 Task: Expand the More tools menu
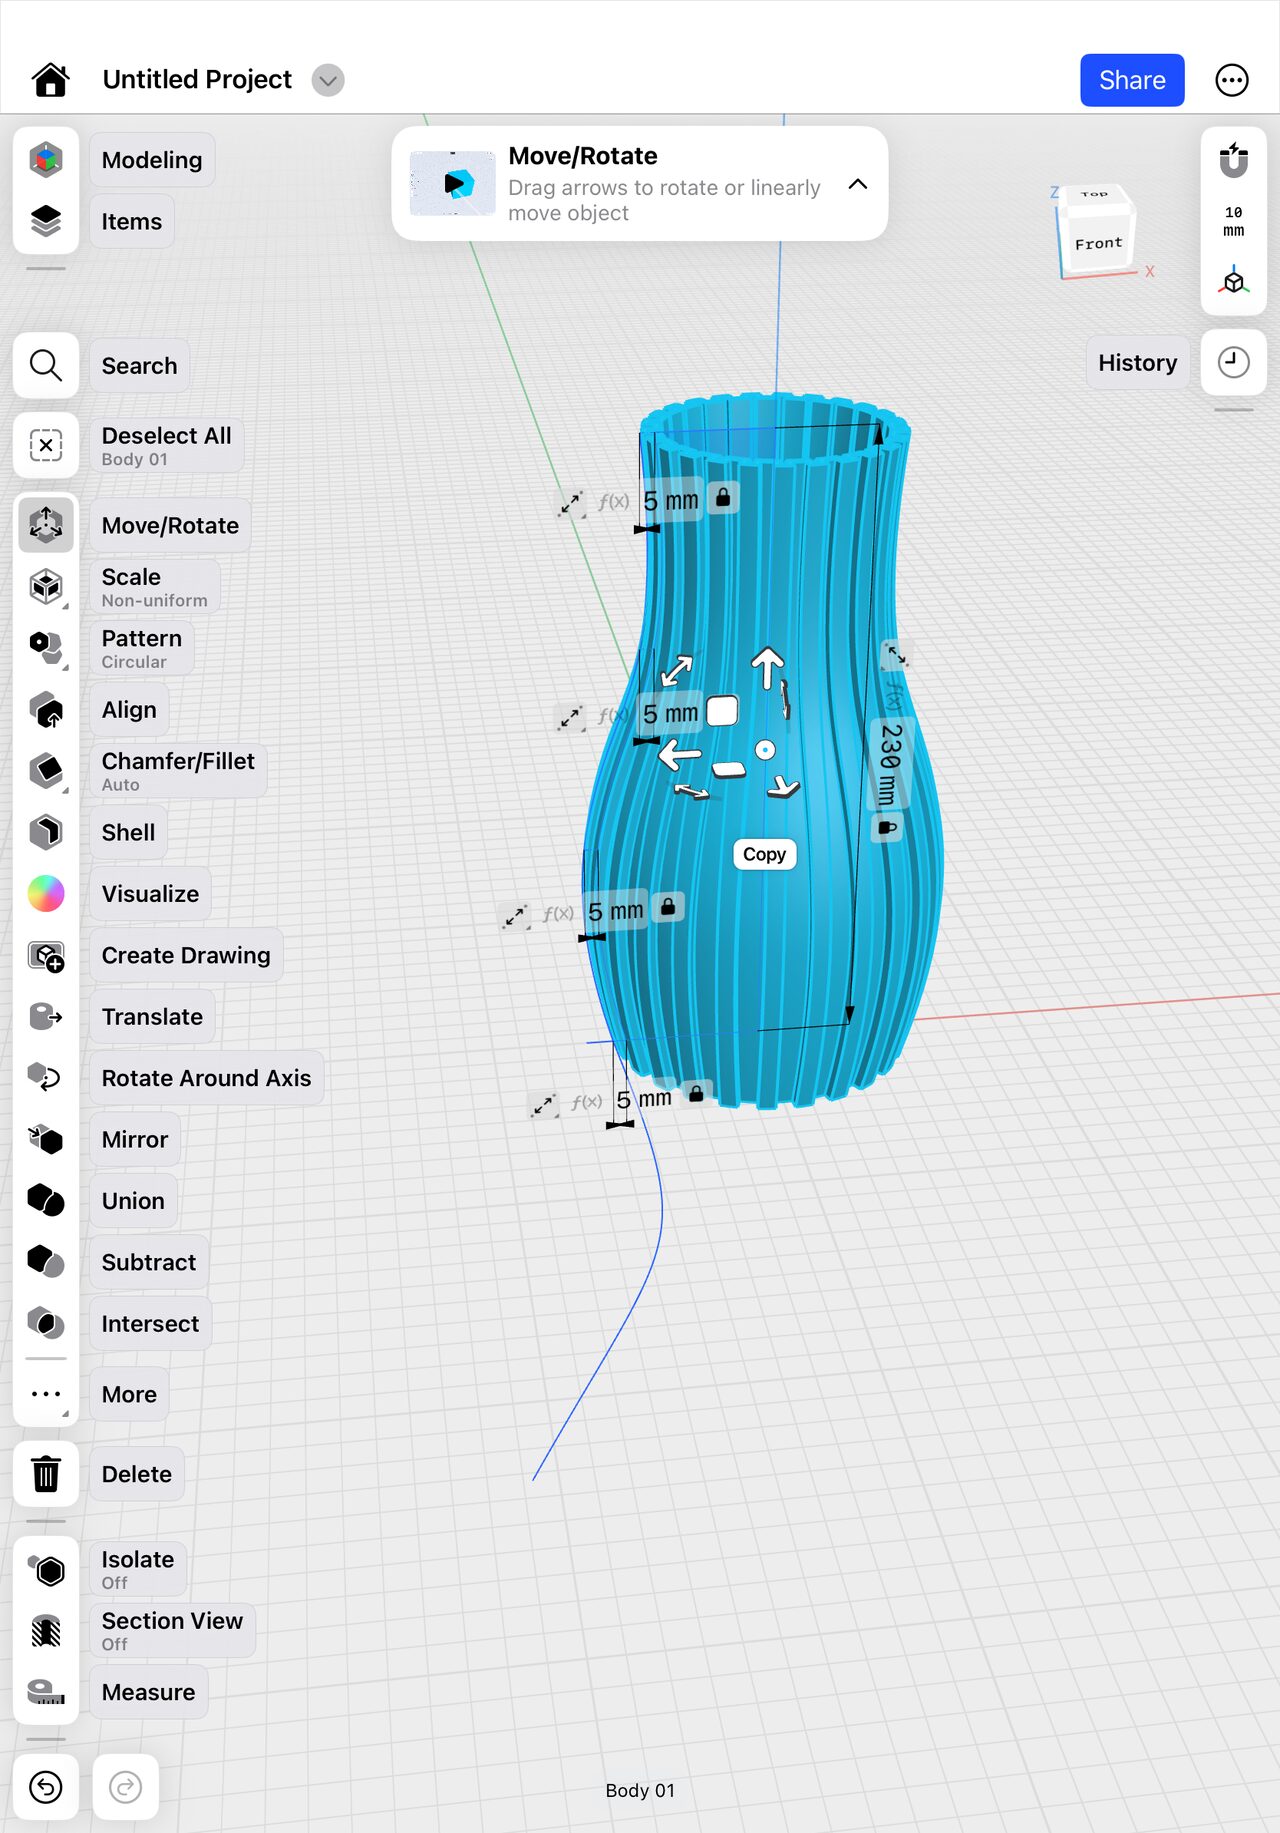tap(46, 1394)
